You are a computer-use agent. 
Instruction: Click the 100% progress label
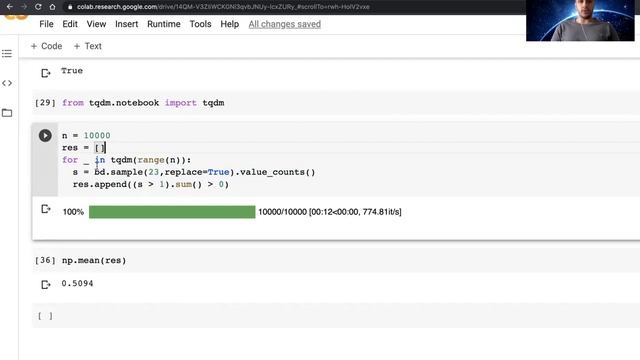[73, 212]
